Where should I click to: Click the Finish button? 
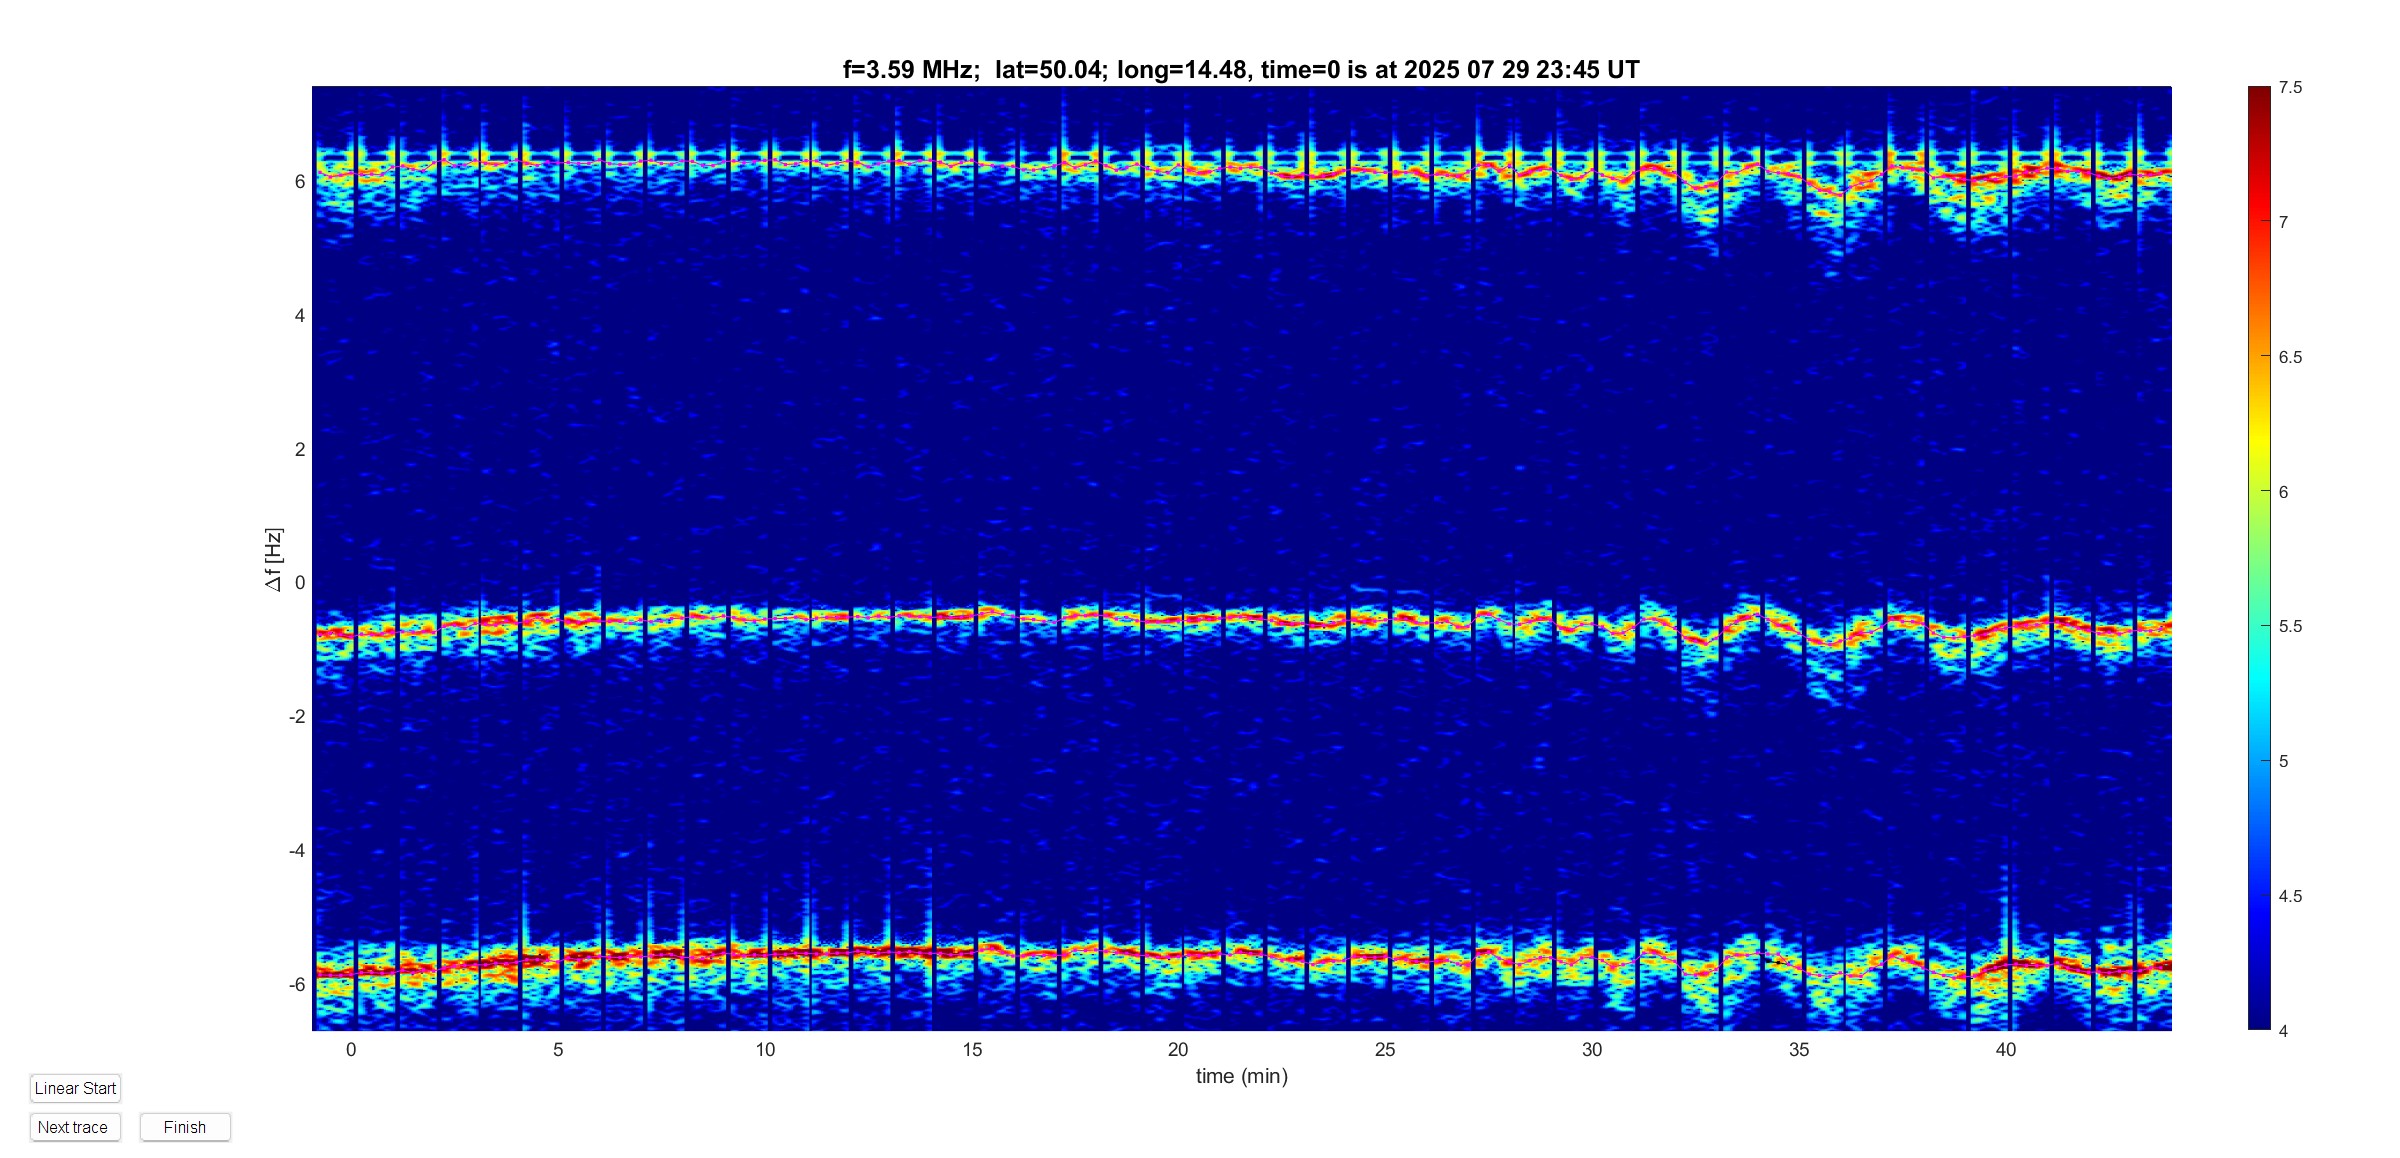point(185,1127)
